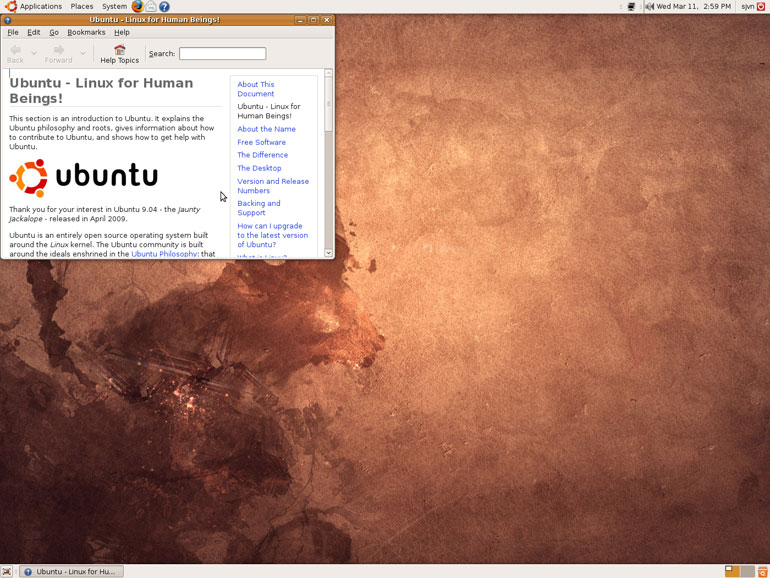This screenshot has width=770, height=578.
Task: Click the page heading 'Ubuntu - Linux for Human Beings!'
Action: click(101, 90)
